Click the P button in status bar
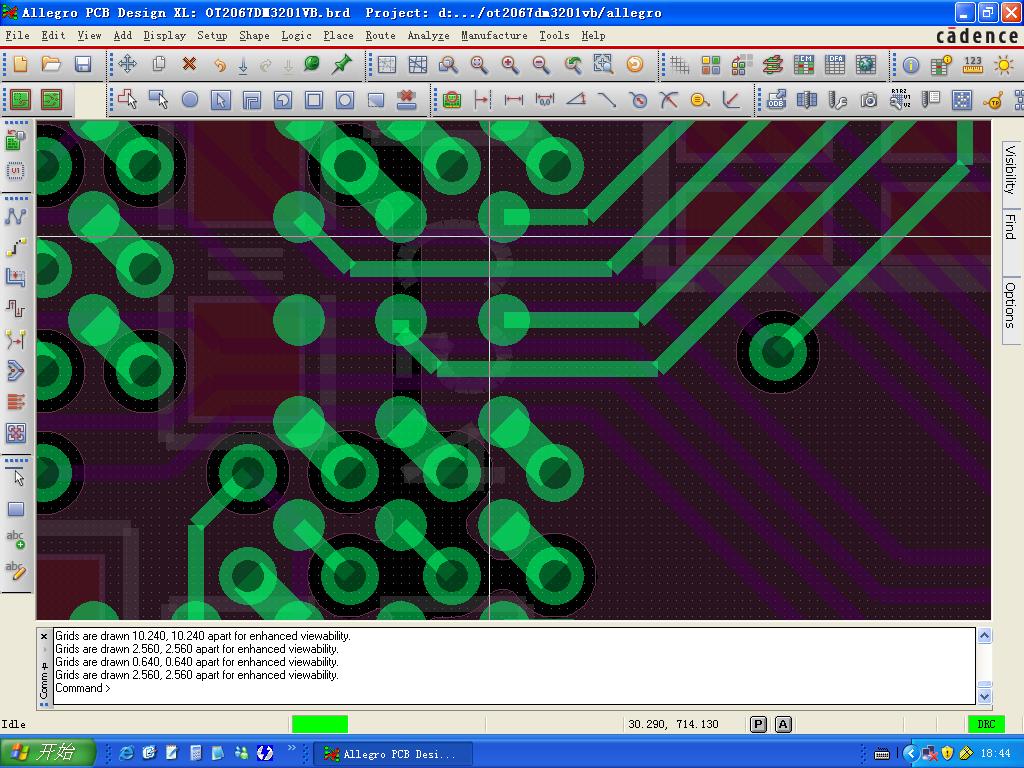The width and height of the screenshot is (1024, 768). point(758,724)
